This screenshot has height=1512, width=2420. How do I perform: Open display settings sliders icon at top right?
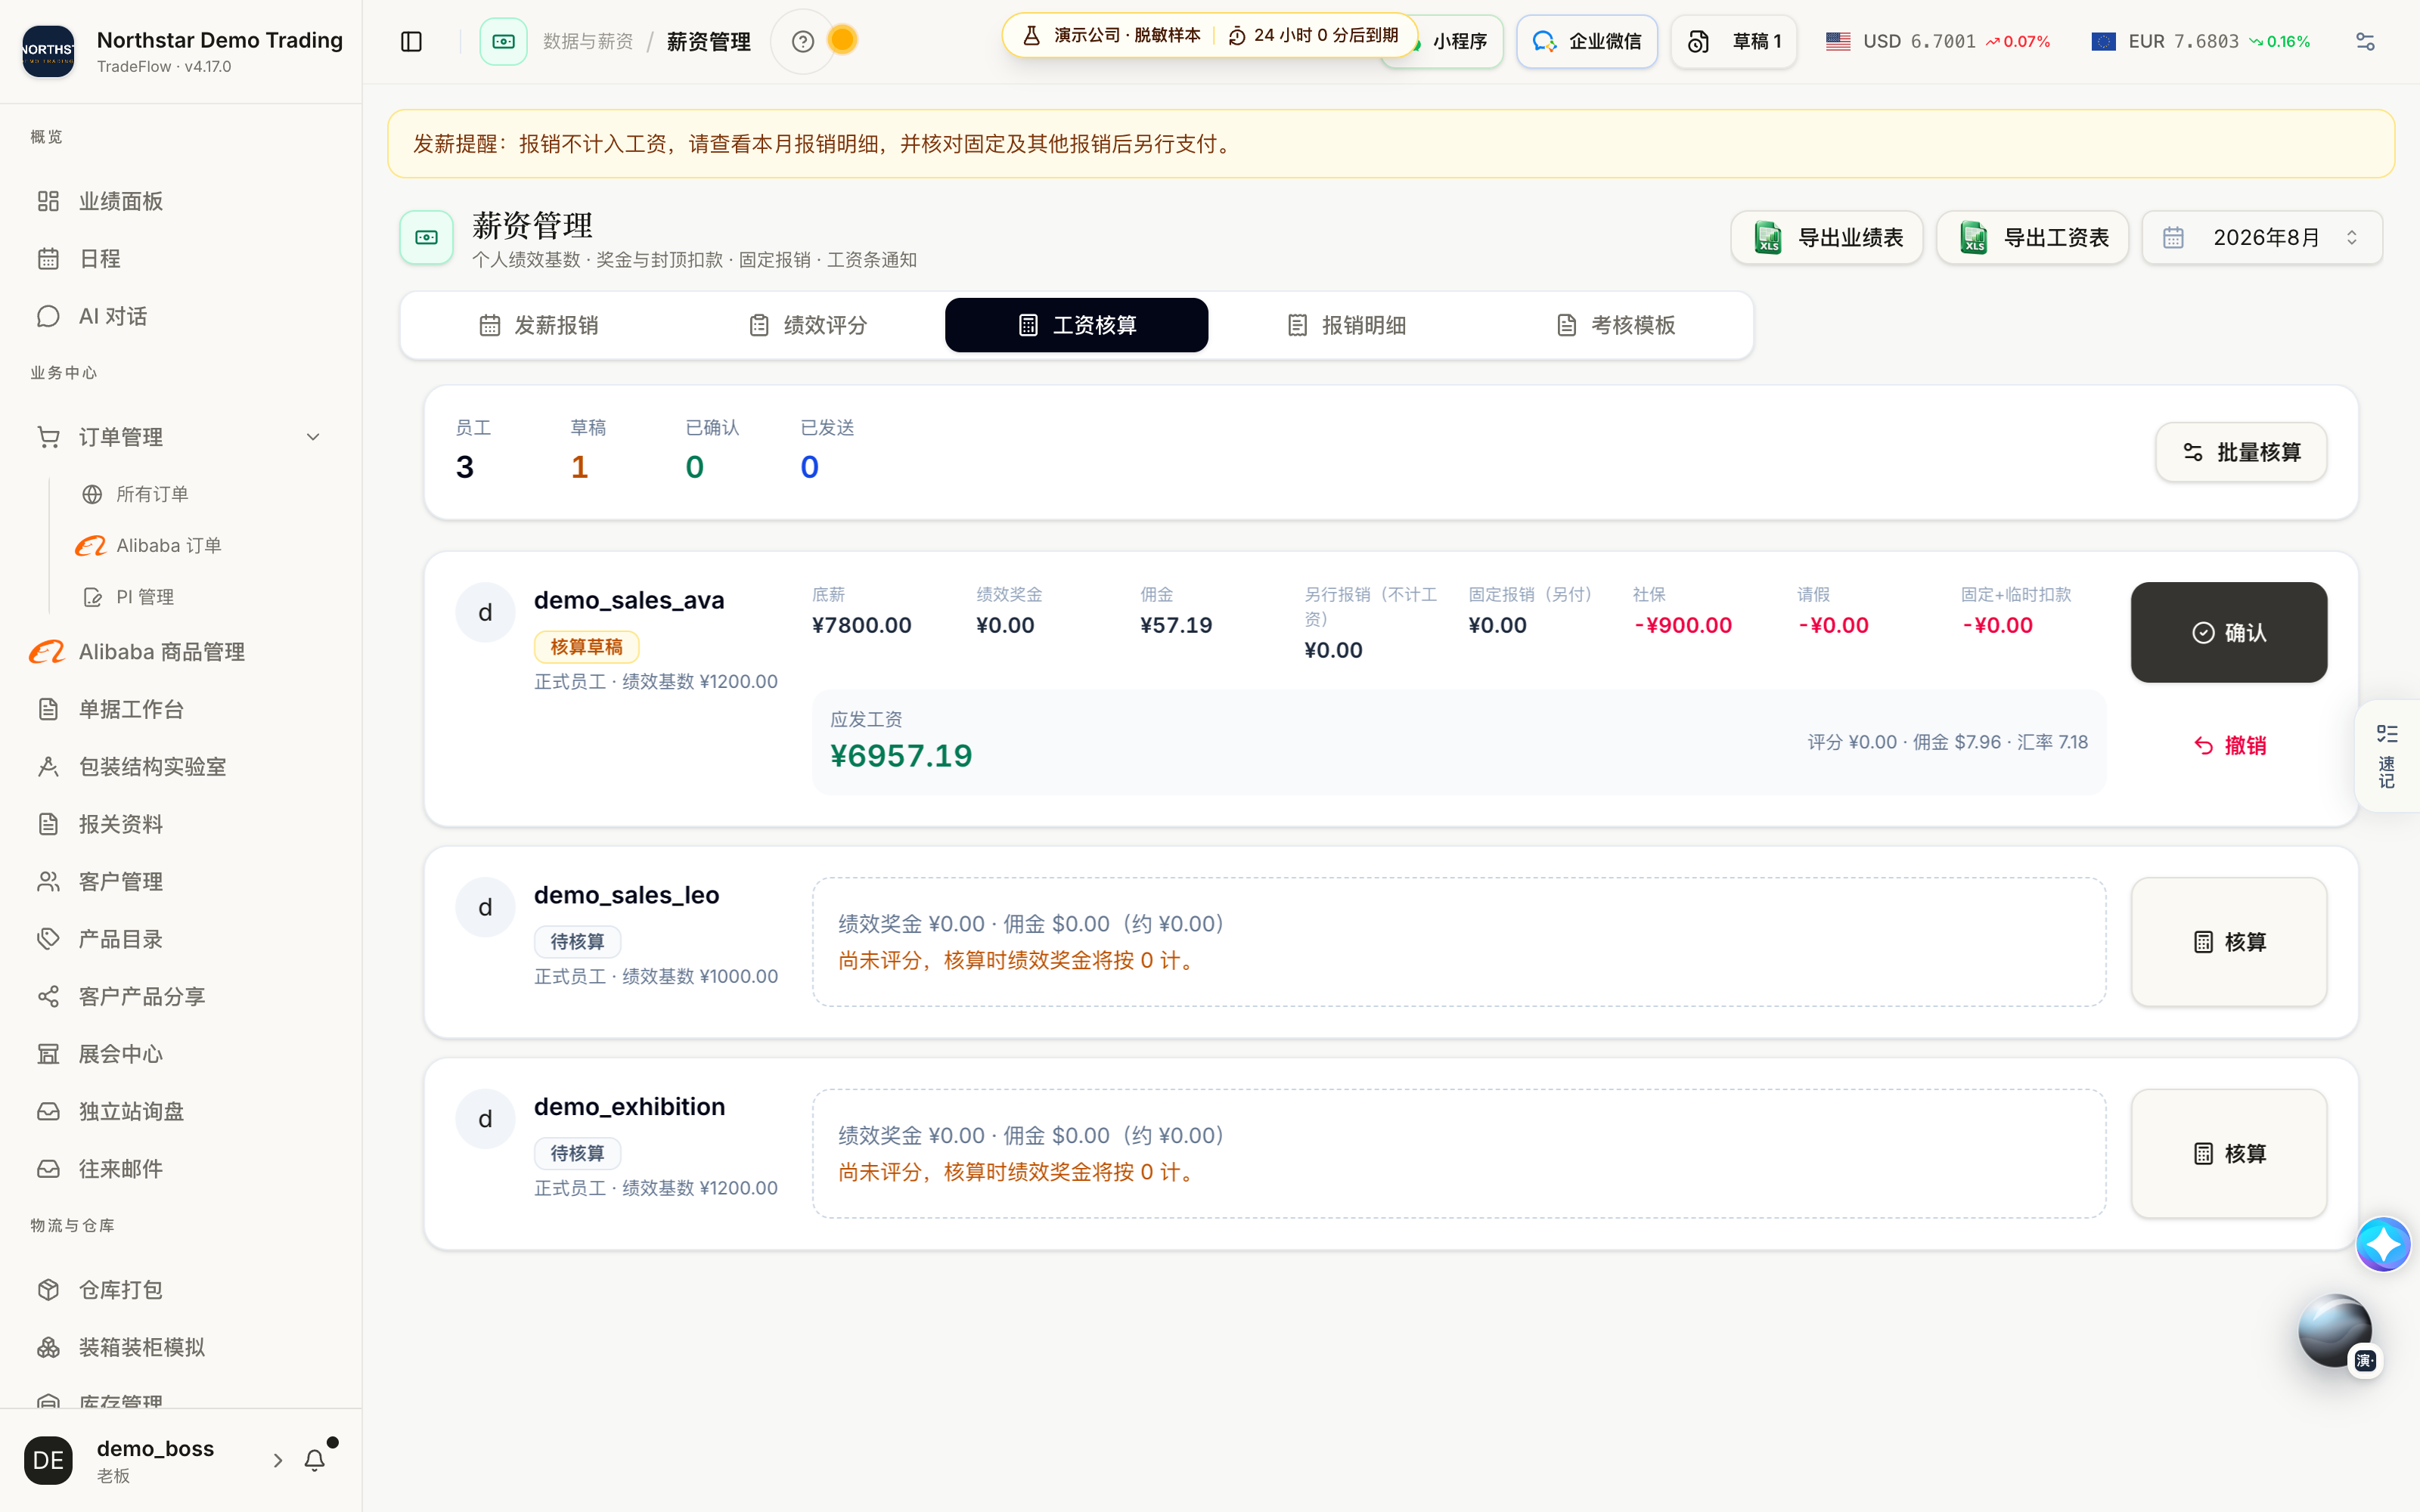[x=2365, y=41]
